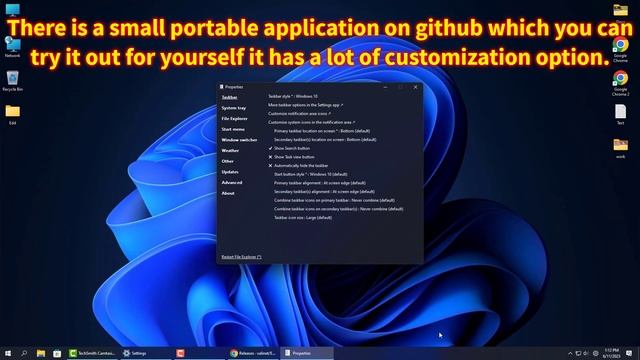Open the Text file on desktop
The width and height of the screenshot is (640, 360).
pos(620,114)
